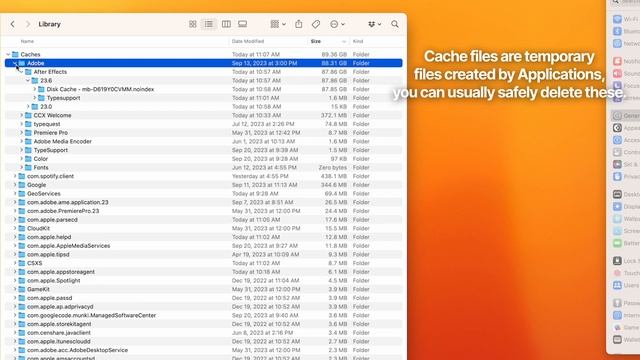The height and width of the screenshot is (360, 640).
Task: Click the Color folder icon
Action: coord(28,159)
